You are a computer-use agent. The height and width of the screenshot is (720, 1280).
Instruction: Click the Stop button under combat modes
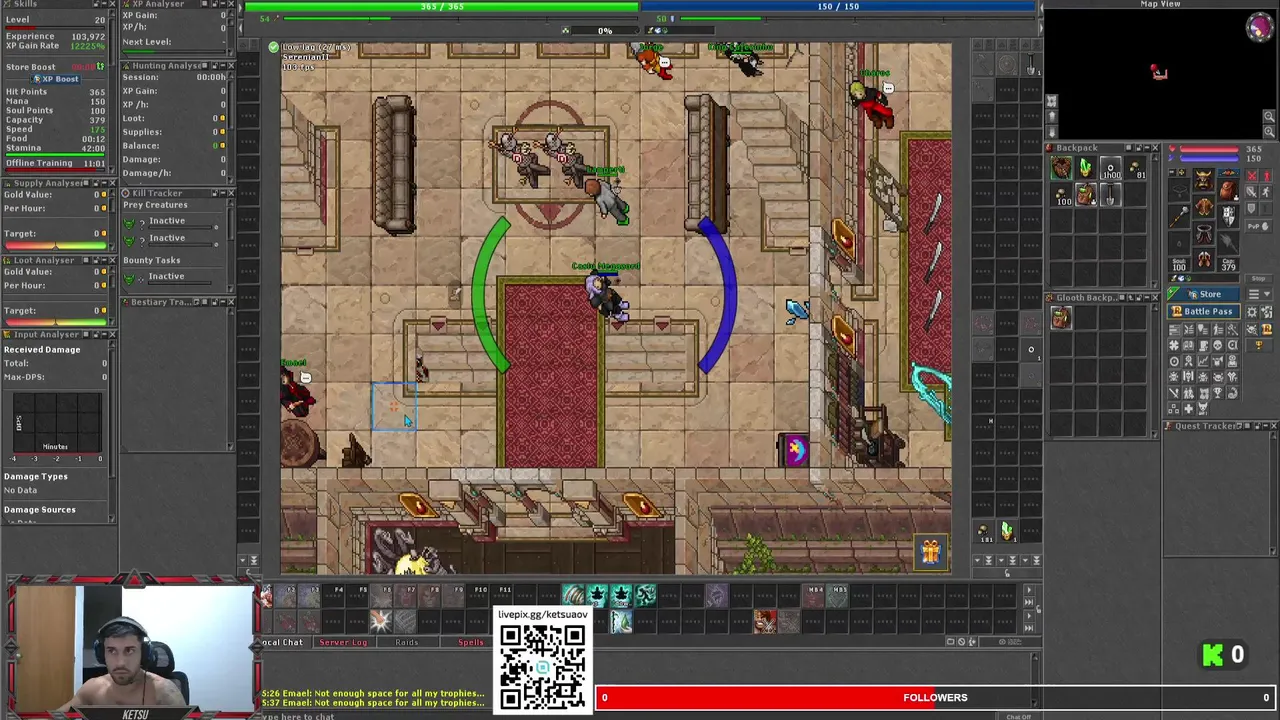pos(1259,279)
